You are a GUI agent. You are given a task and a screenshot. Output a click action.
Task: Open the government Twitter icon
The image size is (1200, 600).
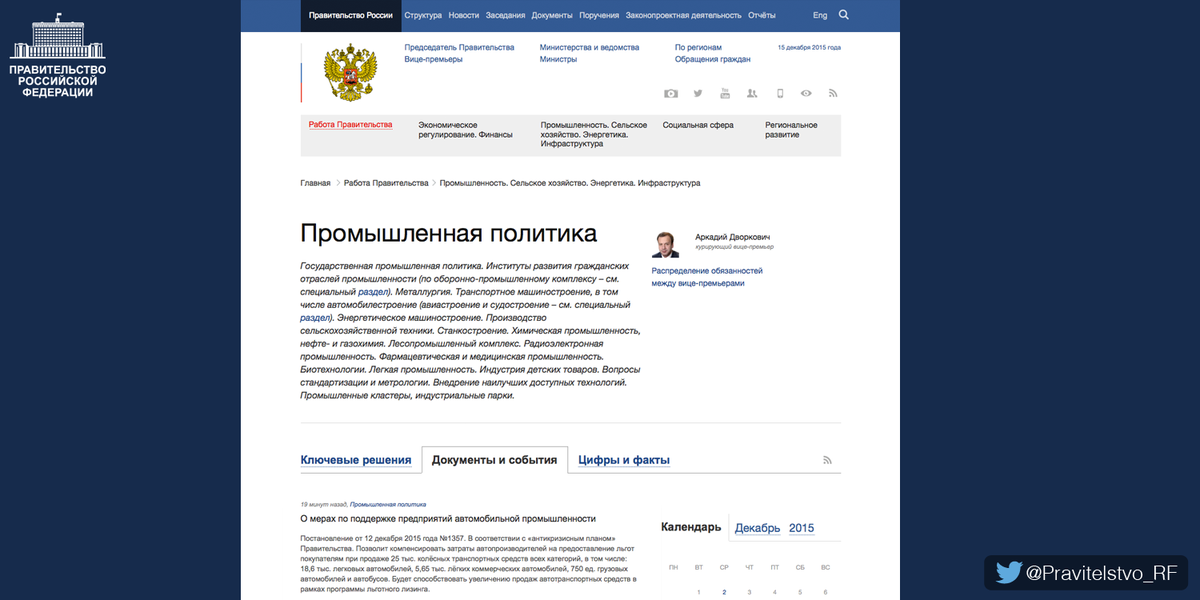point(698,93)
